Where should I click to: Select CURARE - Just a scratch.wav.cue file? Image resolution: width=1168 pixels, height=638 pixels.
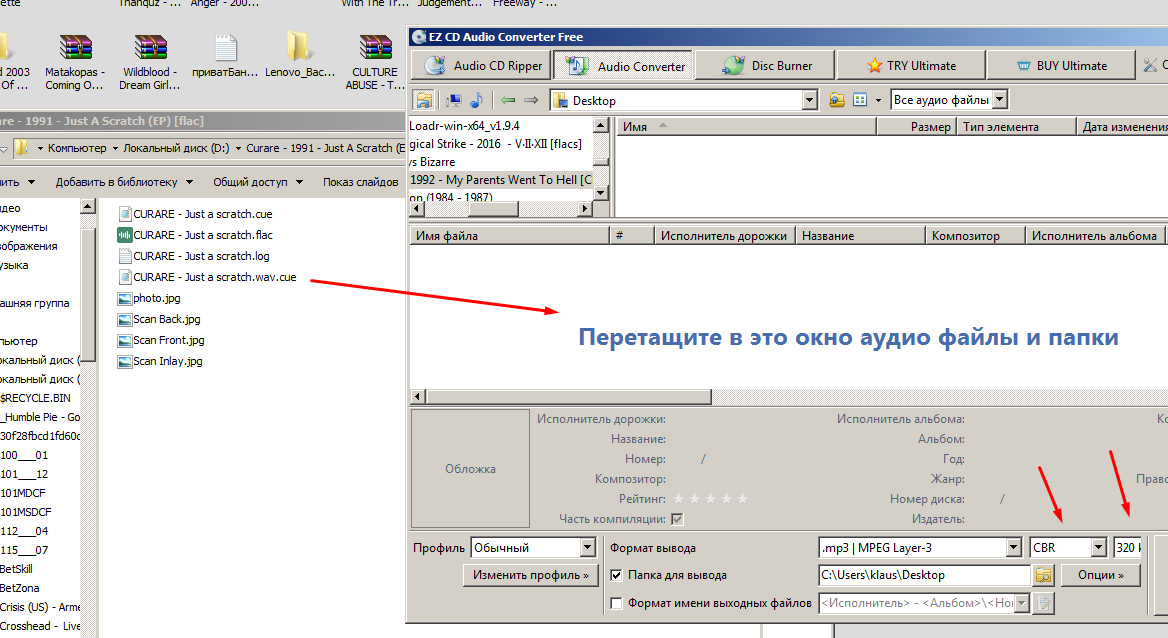(207, 277)
